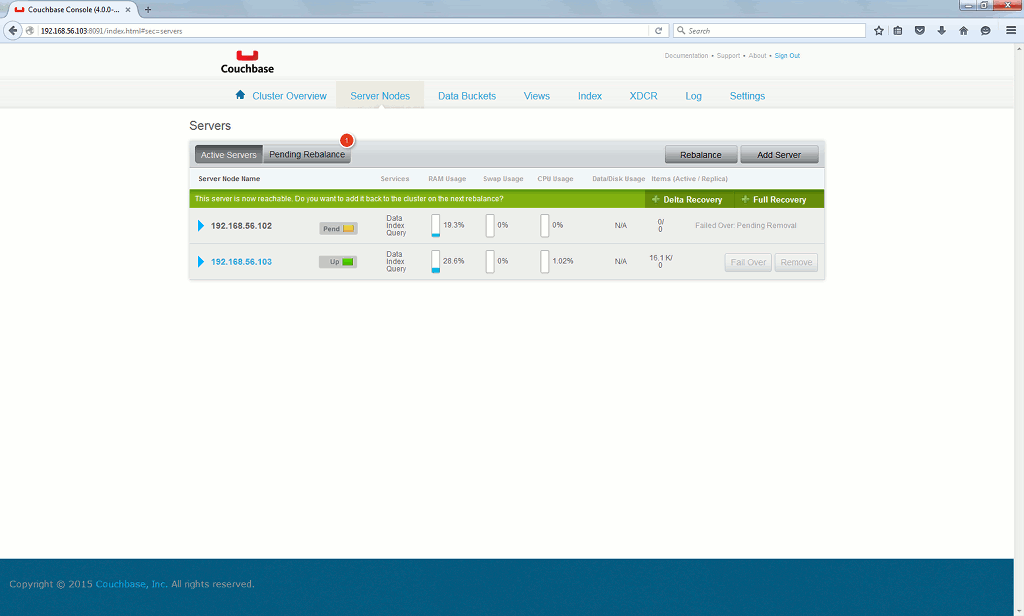Reload the page with the refresh icon
The width and height of the screenshot is (1024, 616).
pyautogui.click(x=658, y=31)
